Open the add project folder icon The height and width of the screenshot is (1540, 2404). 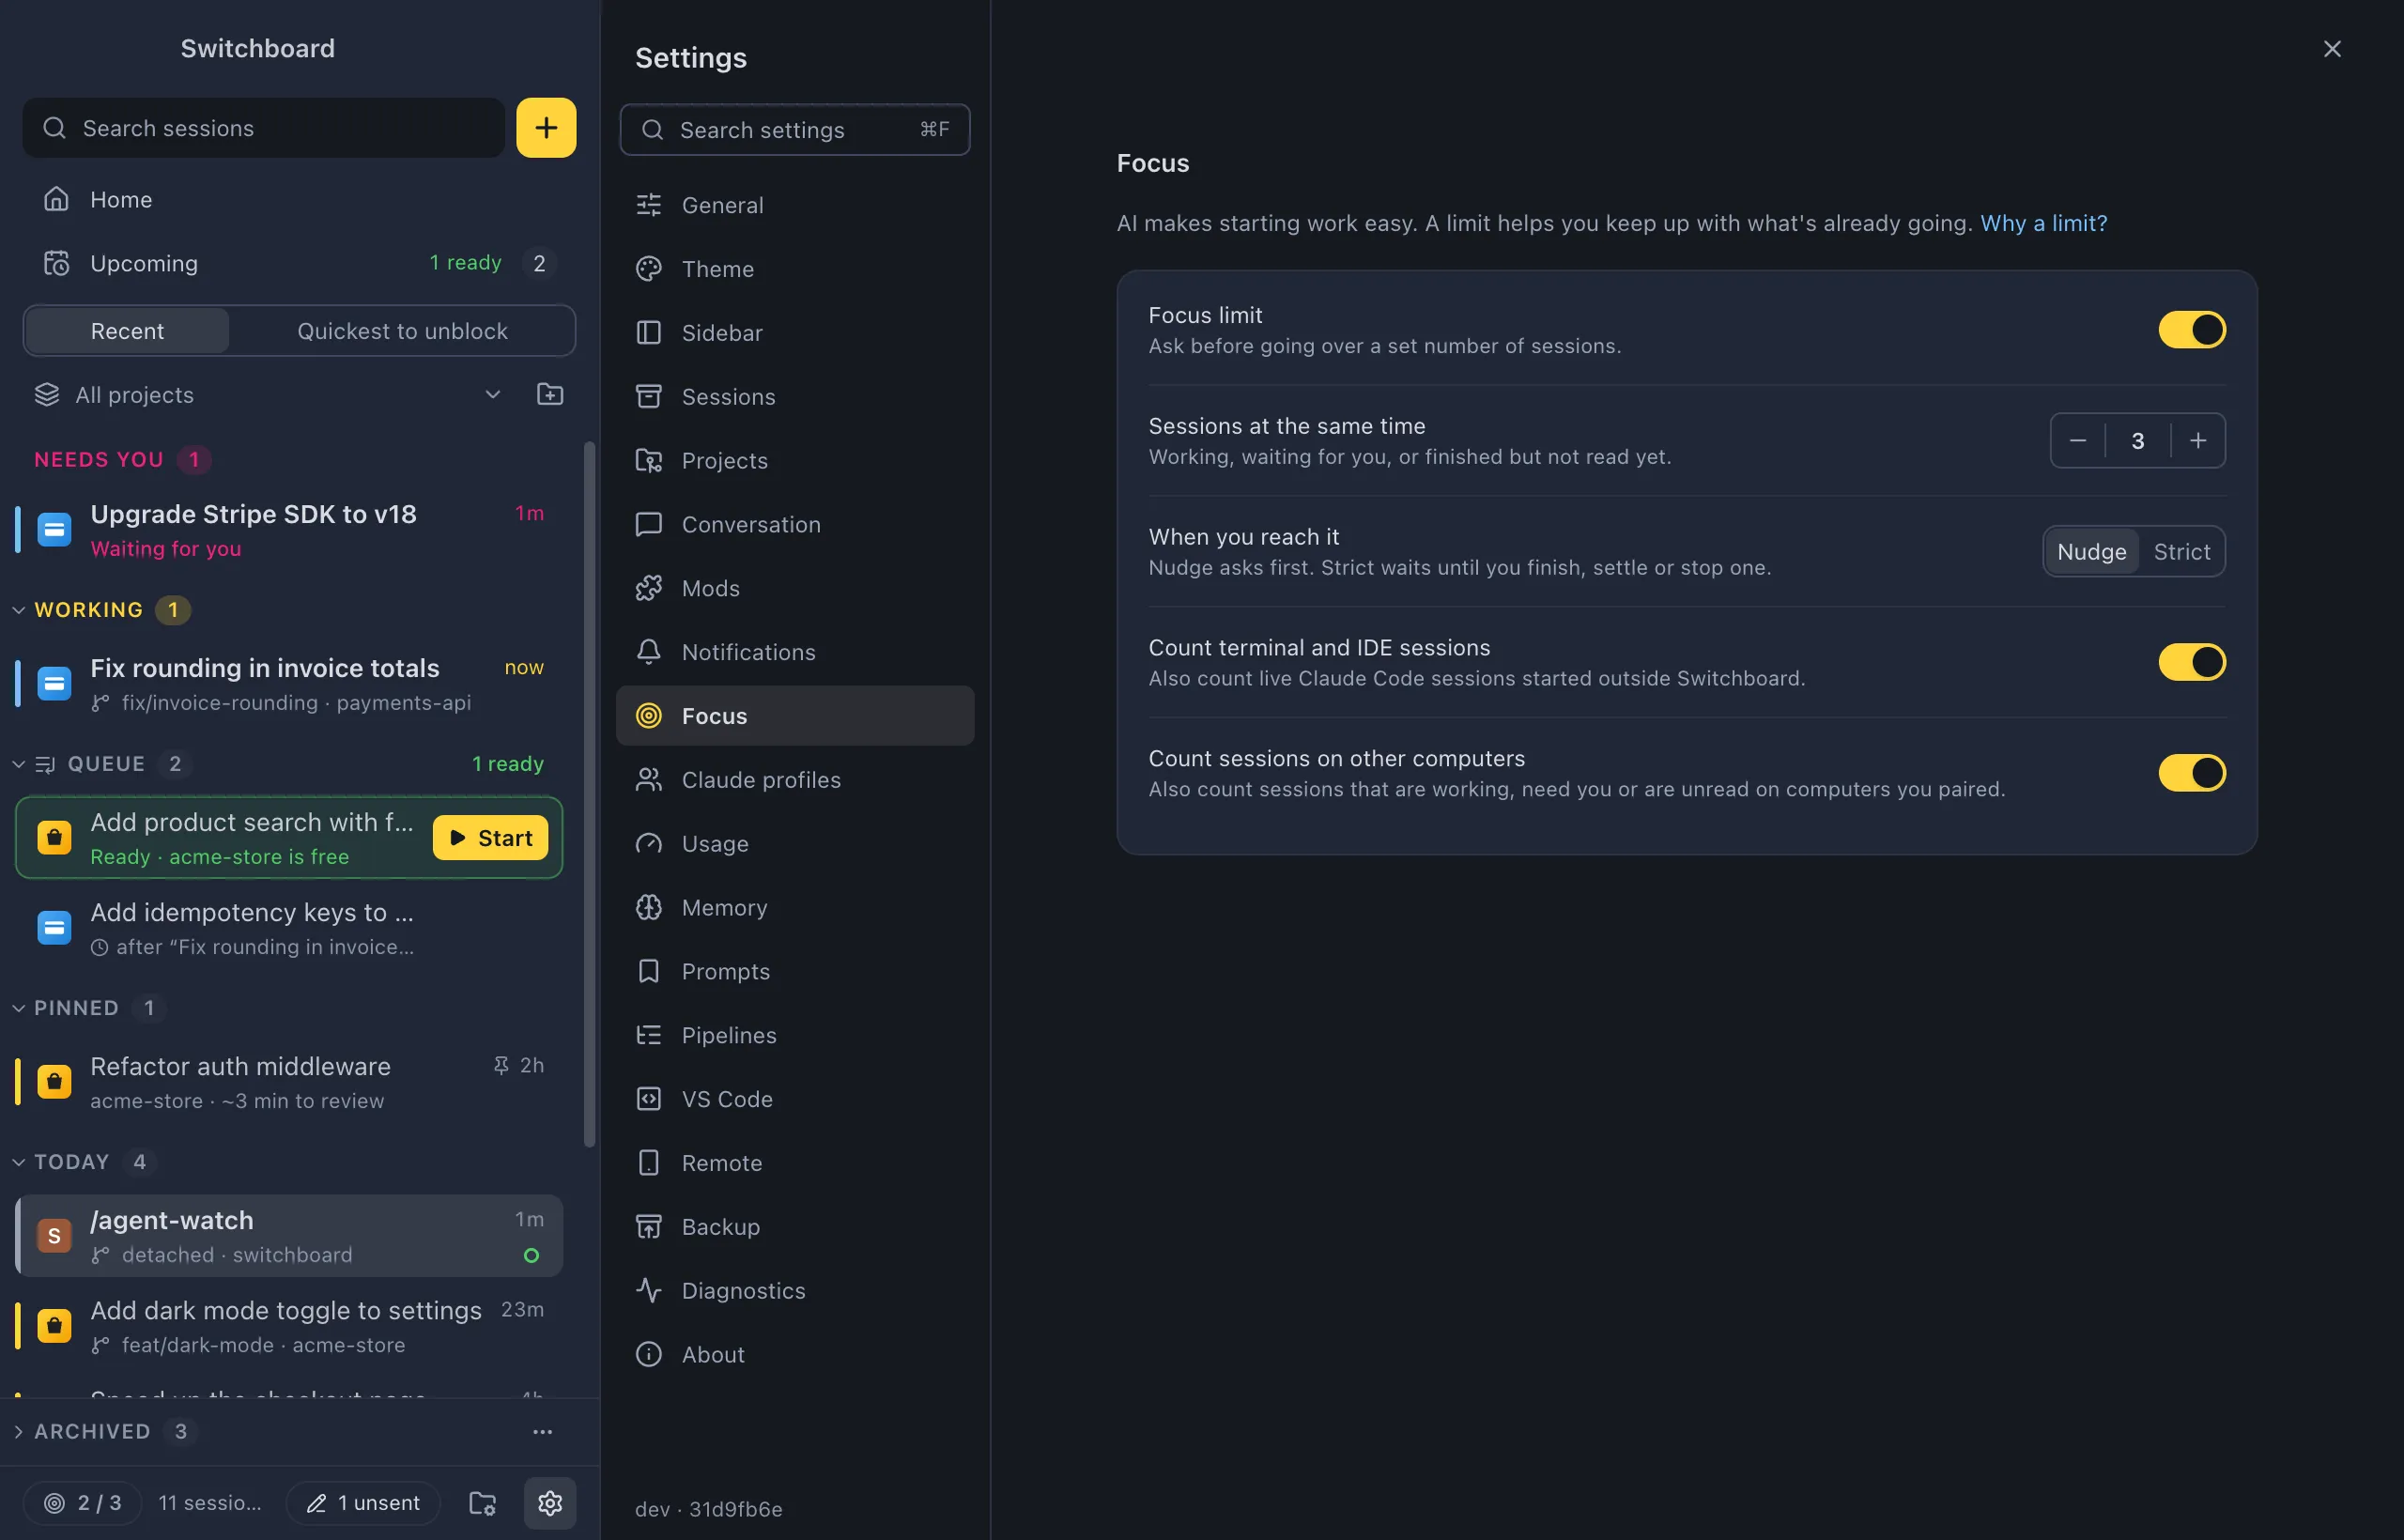[x=549, y=394]
